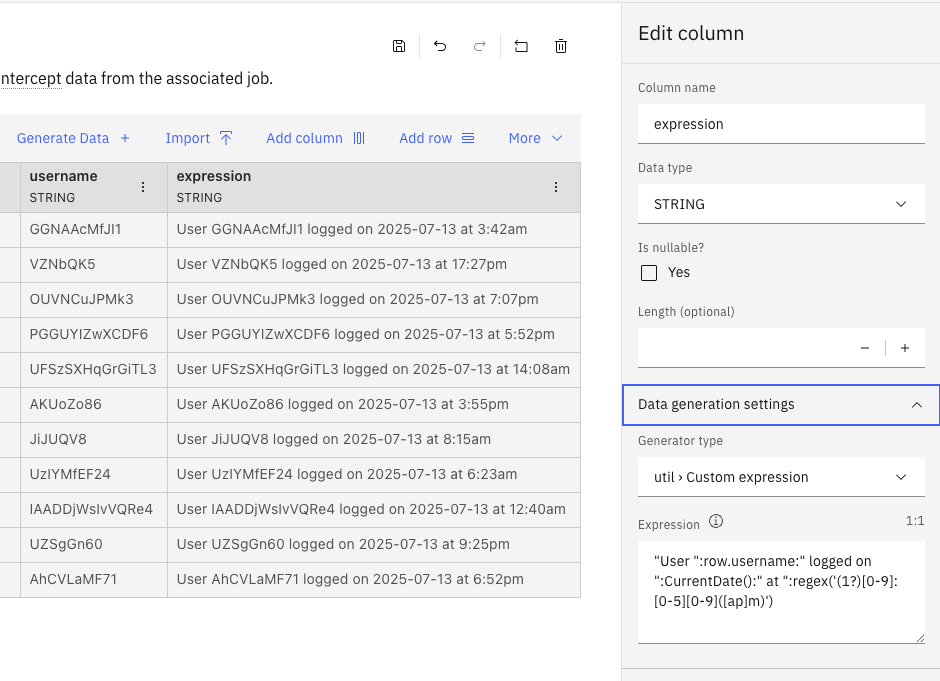Viewport: 940px width, 681px height.
Task: Click the undo arrow icon
Action: coord(440,46)
